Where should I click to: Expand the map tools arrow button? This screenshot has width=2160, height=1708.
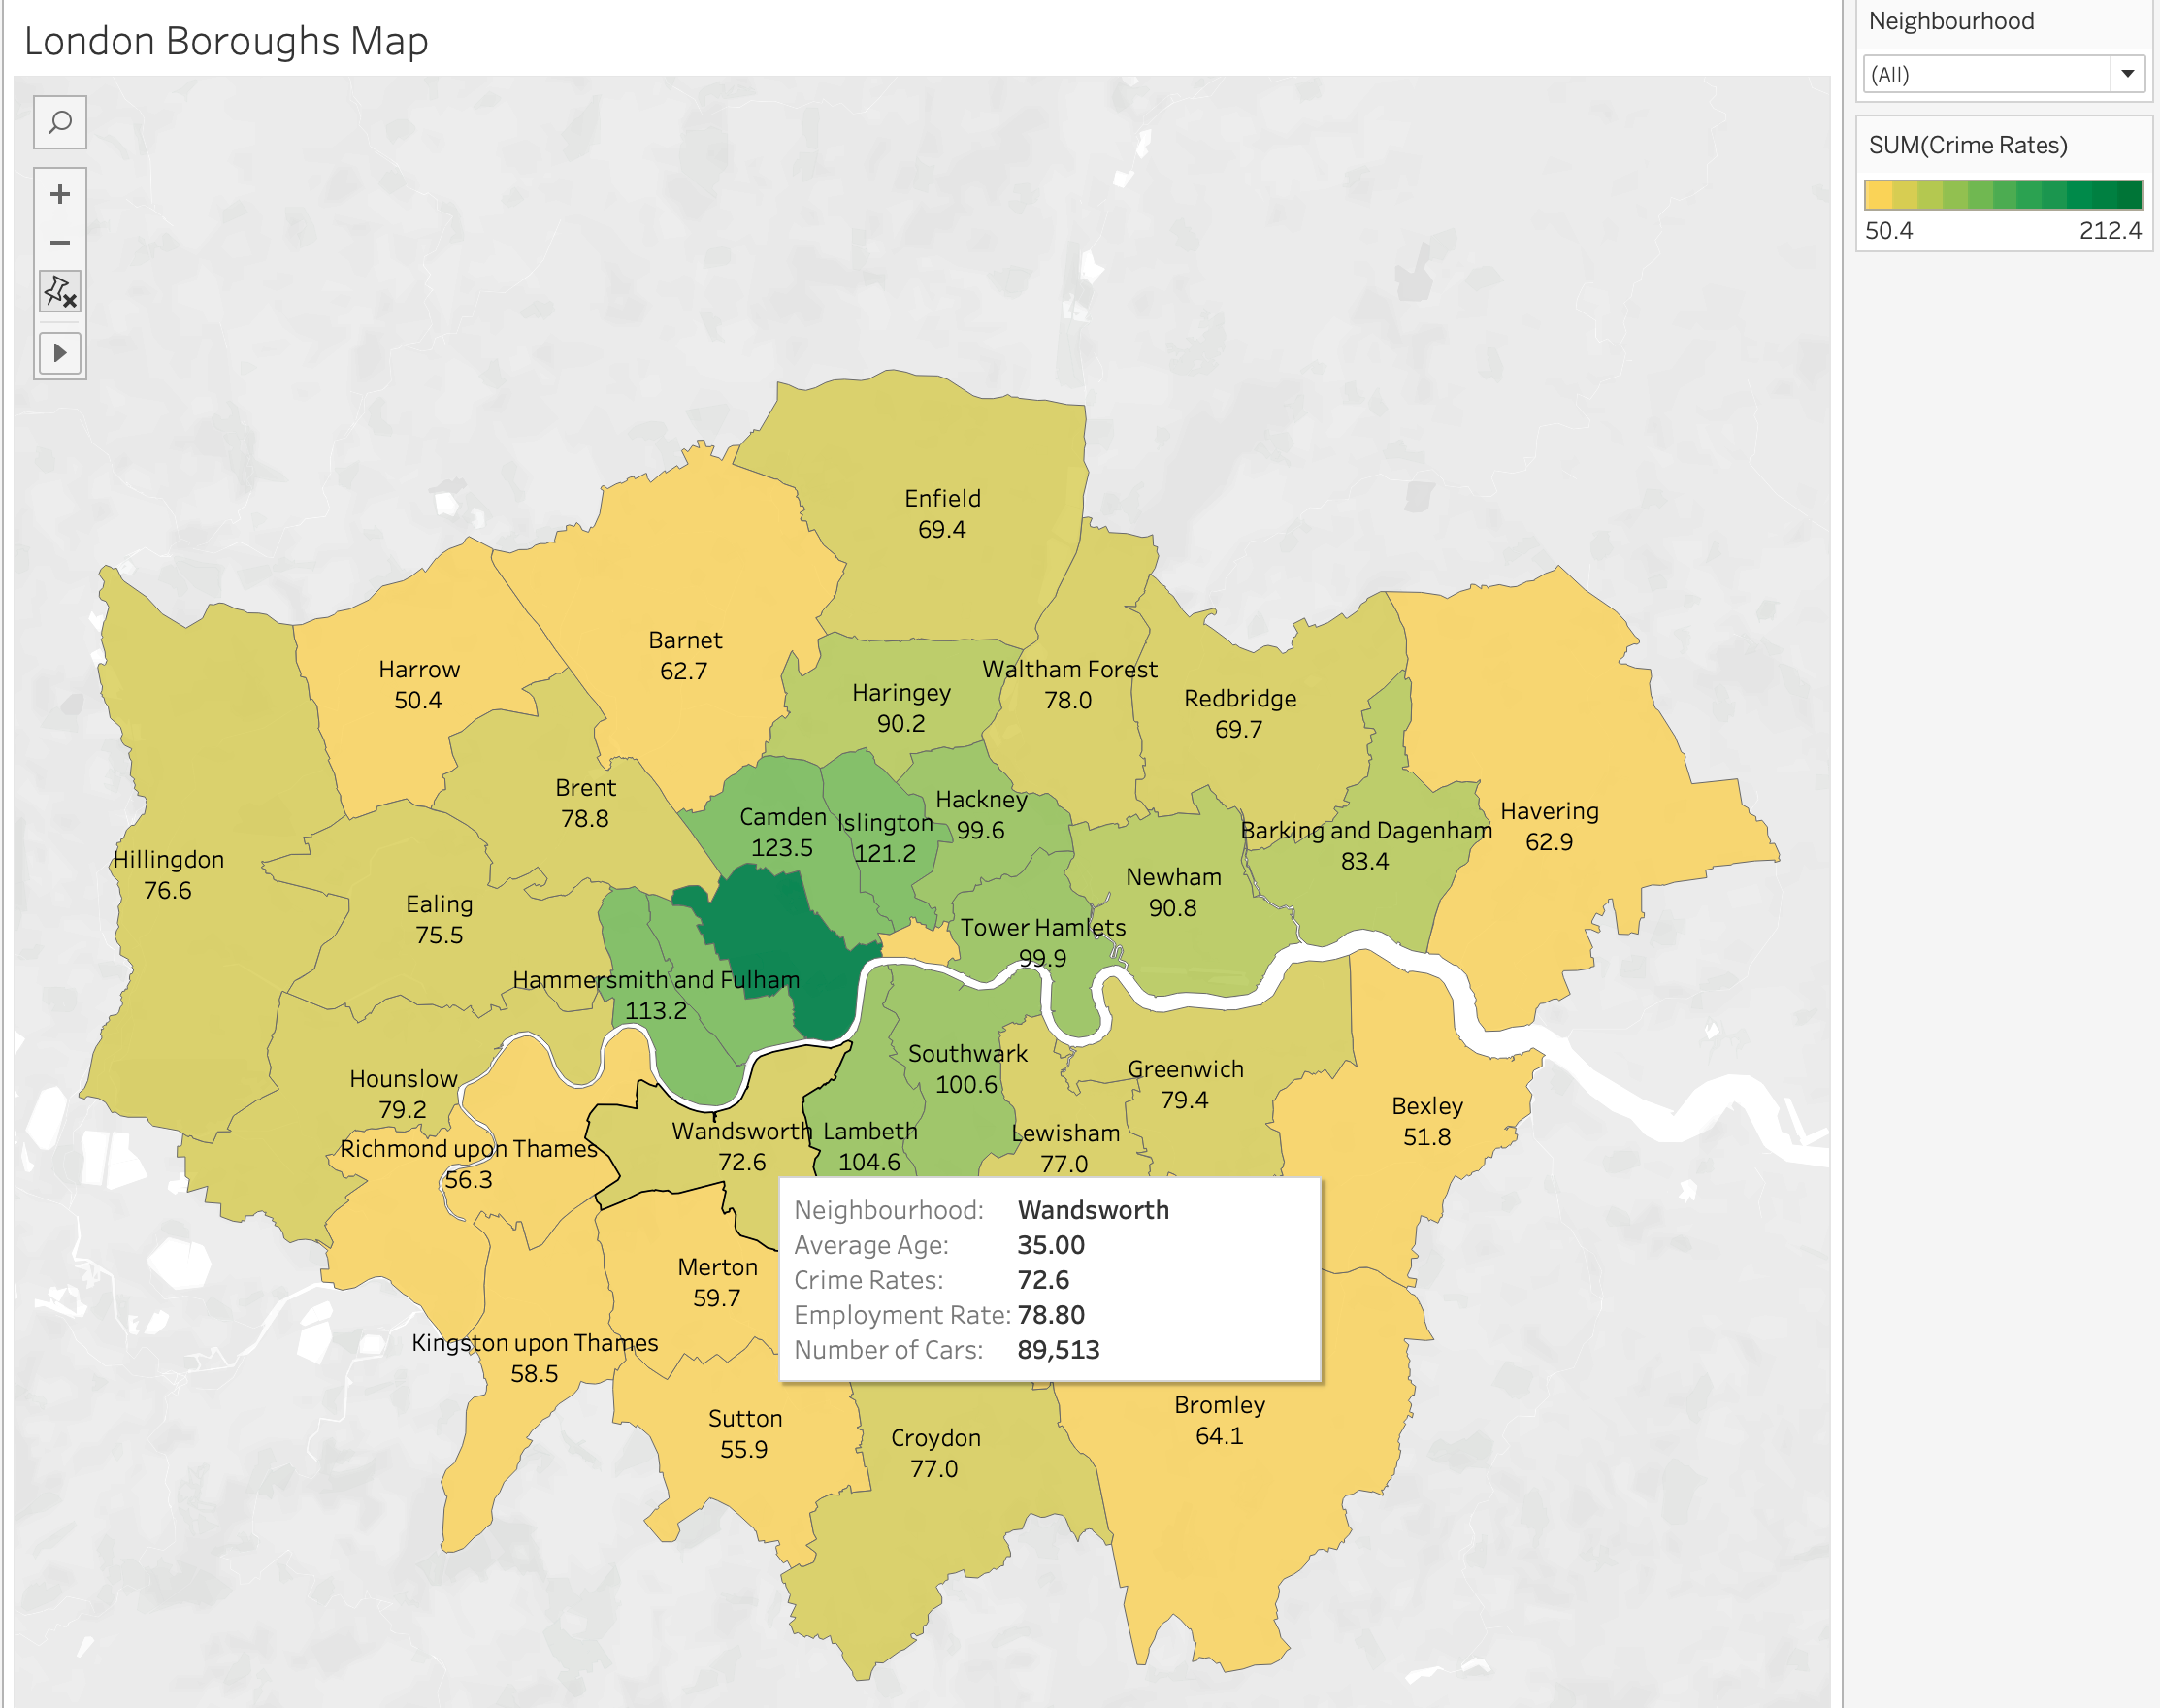(60, 353)
